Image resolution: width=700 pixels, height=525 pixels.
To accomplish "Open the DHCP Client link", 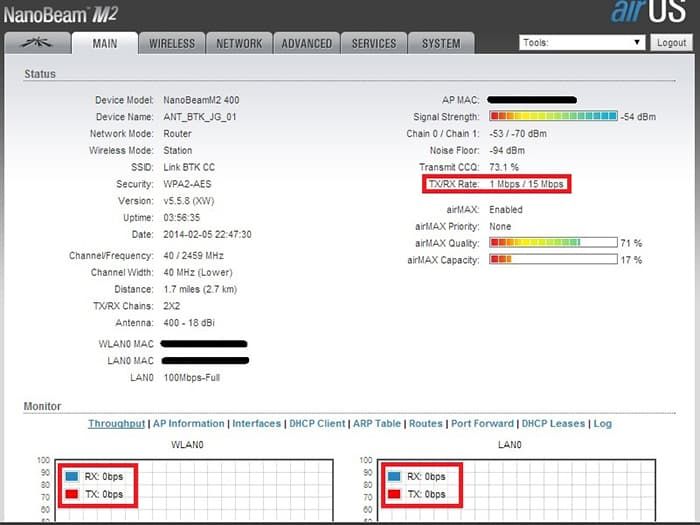I will pyautogui.click(x=317, y=424).
